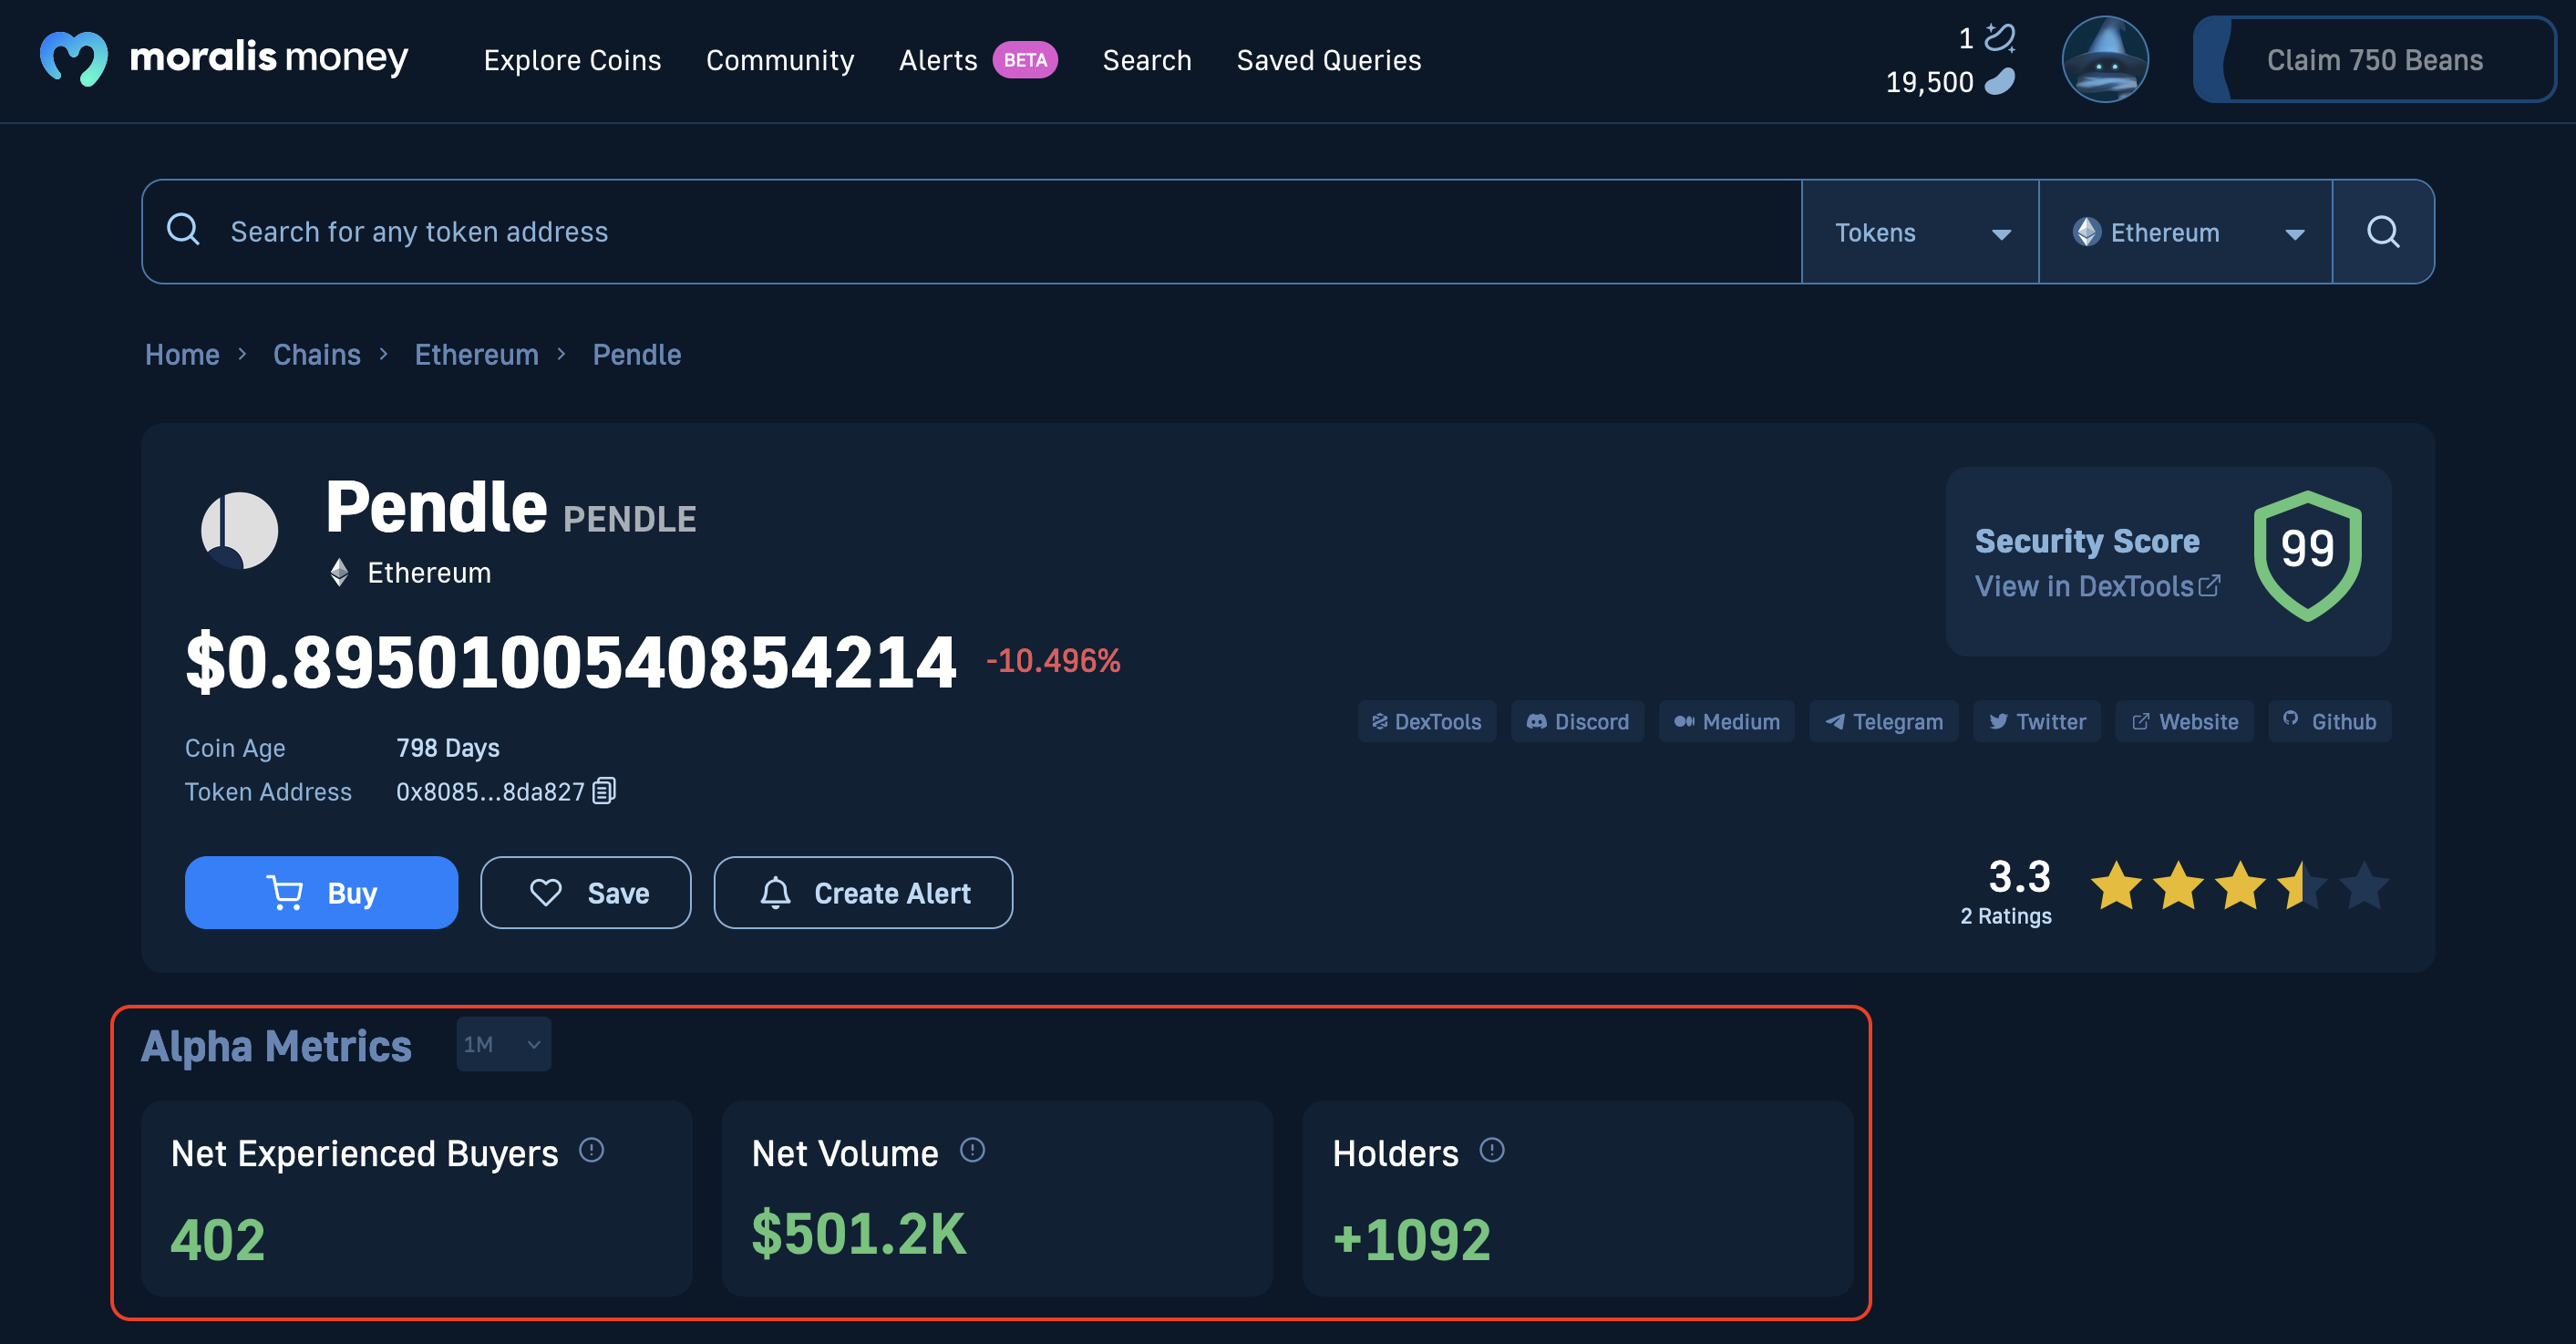
Task: Claim 750 Beans button
Action: 2374,59
